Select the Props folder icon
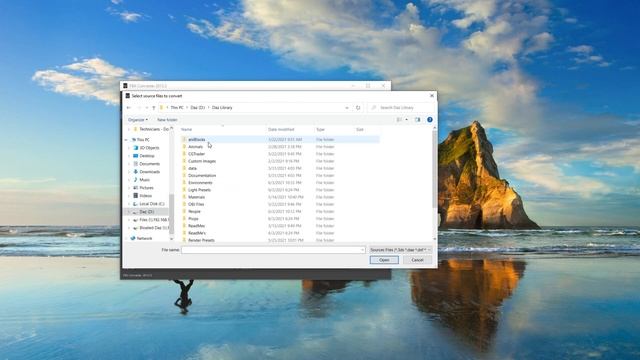The image size is (640, 360). click(x=184, y=219)
